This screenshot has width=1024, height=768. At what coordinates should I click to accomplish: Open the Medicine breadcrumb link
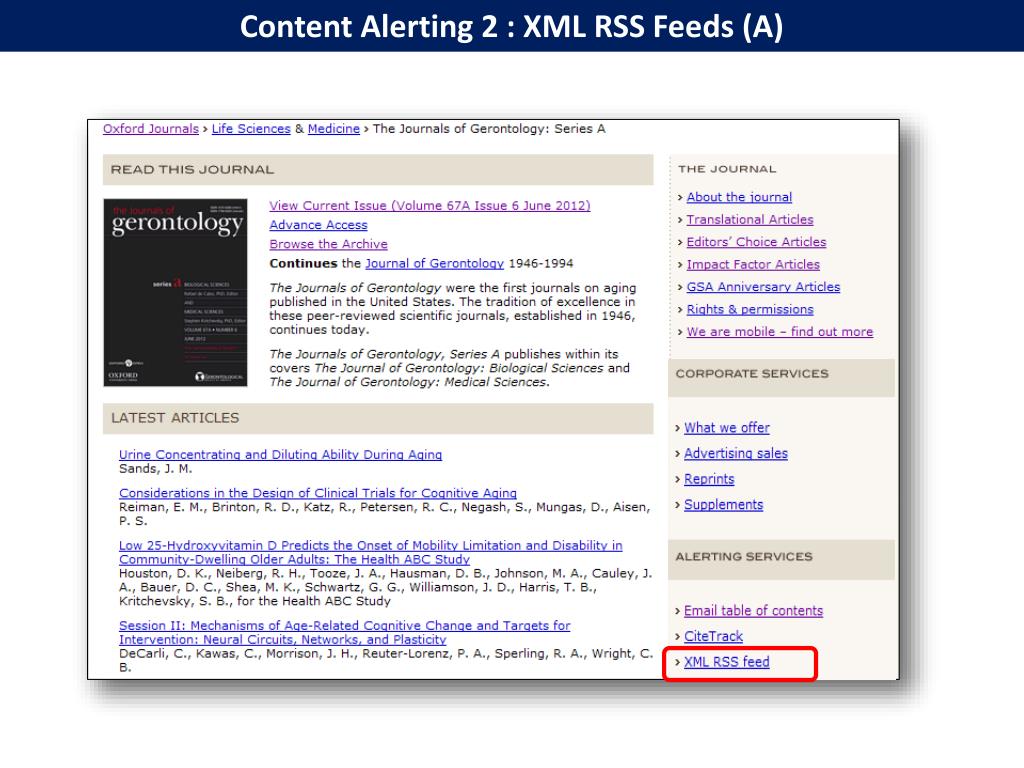pyautogui.click(x=334, y=129)
